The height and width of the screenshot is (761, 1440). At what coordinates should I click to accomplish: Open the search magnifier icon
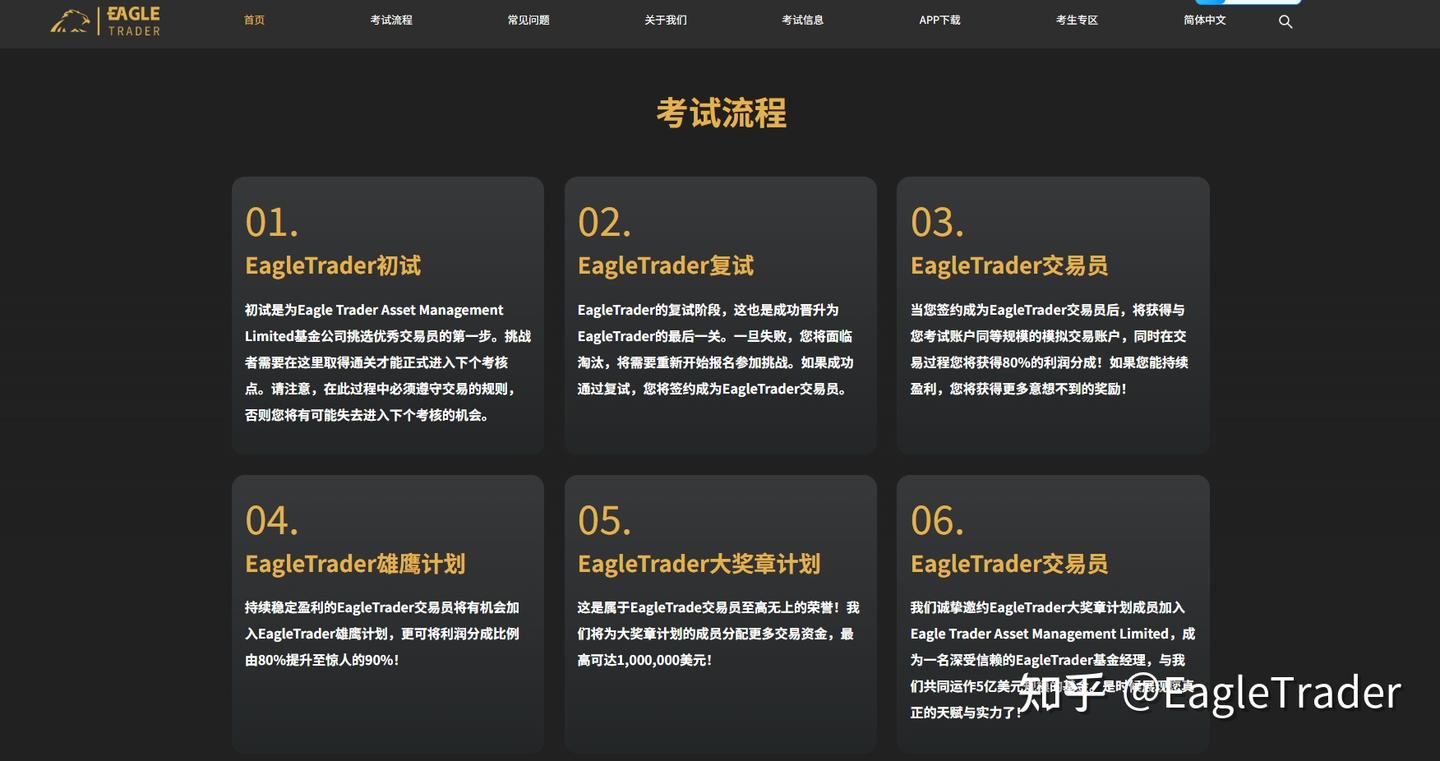[x=1286, y=21]
